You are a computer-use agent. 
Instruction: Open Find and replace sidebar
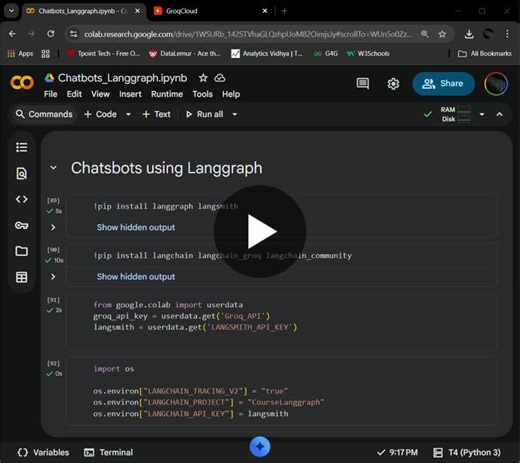tap(22, 173)
